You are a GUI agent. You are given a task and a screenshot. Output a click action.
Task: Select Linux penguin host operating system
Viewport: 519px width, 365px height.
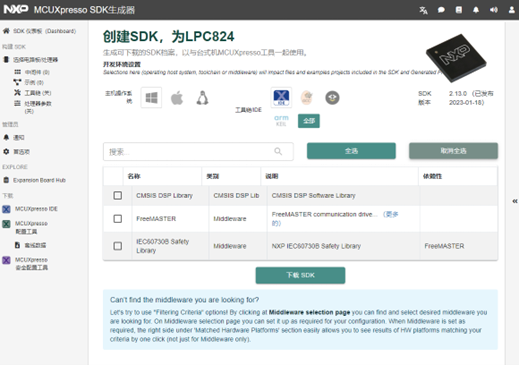click(202, 98)
